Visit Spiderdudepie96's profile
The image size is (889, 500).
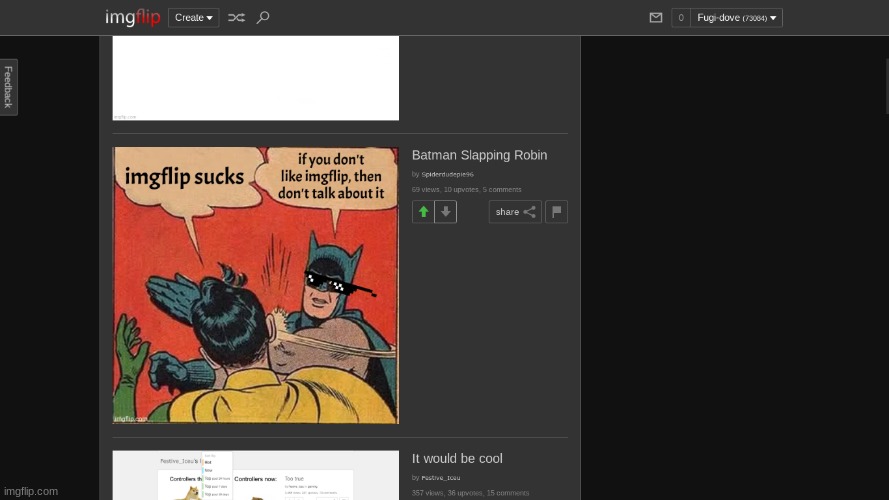[447, 175]
